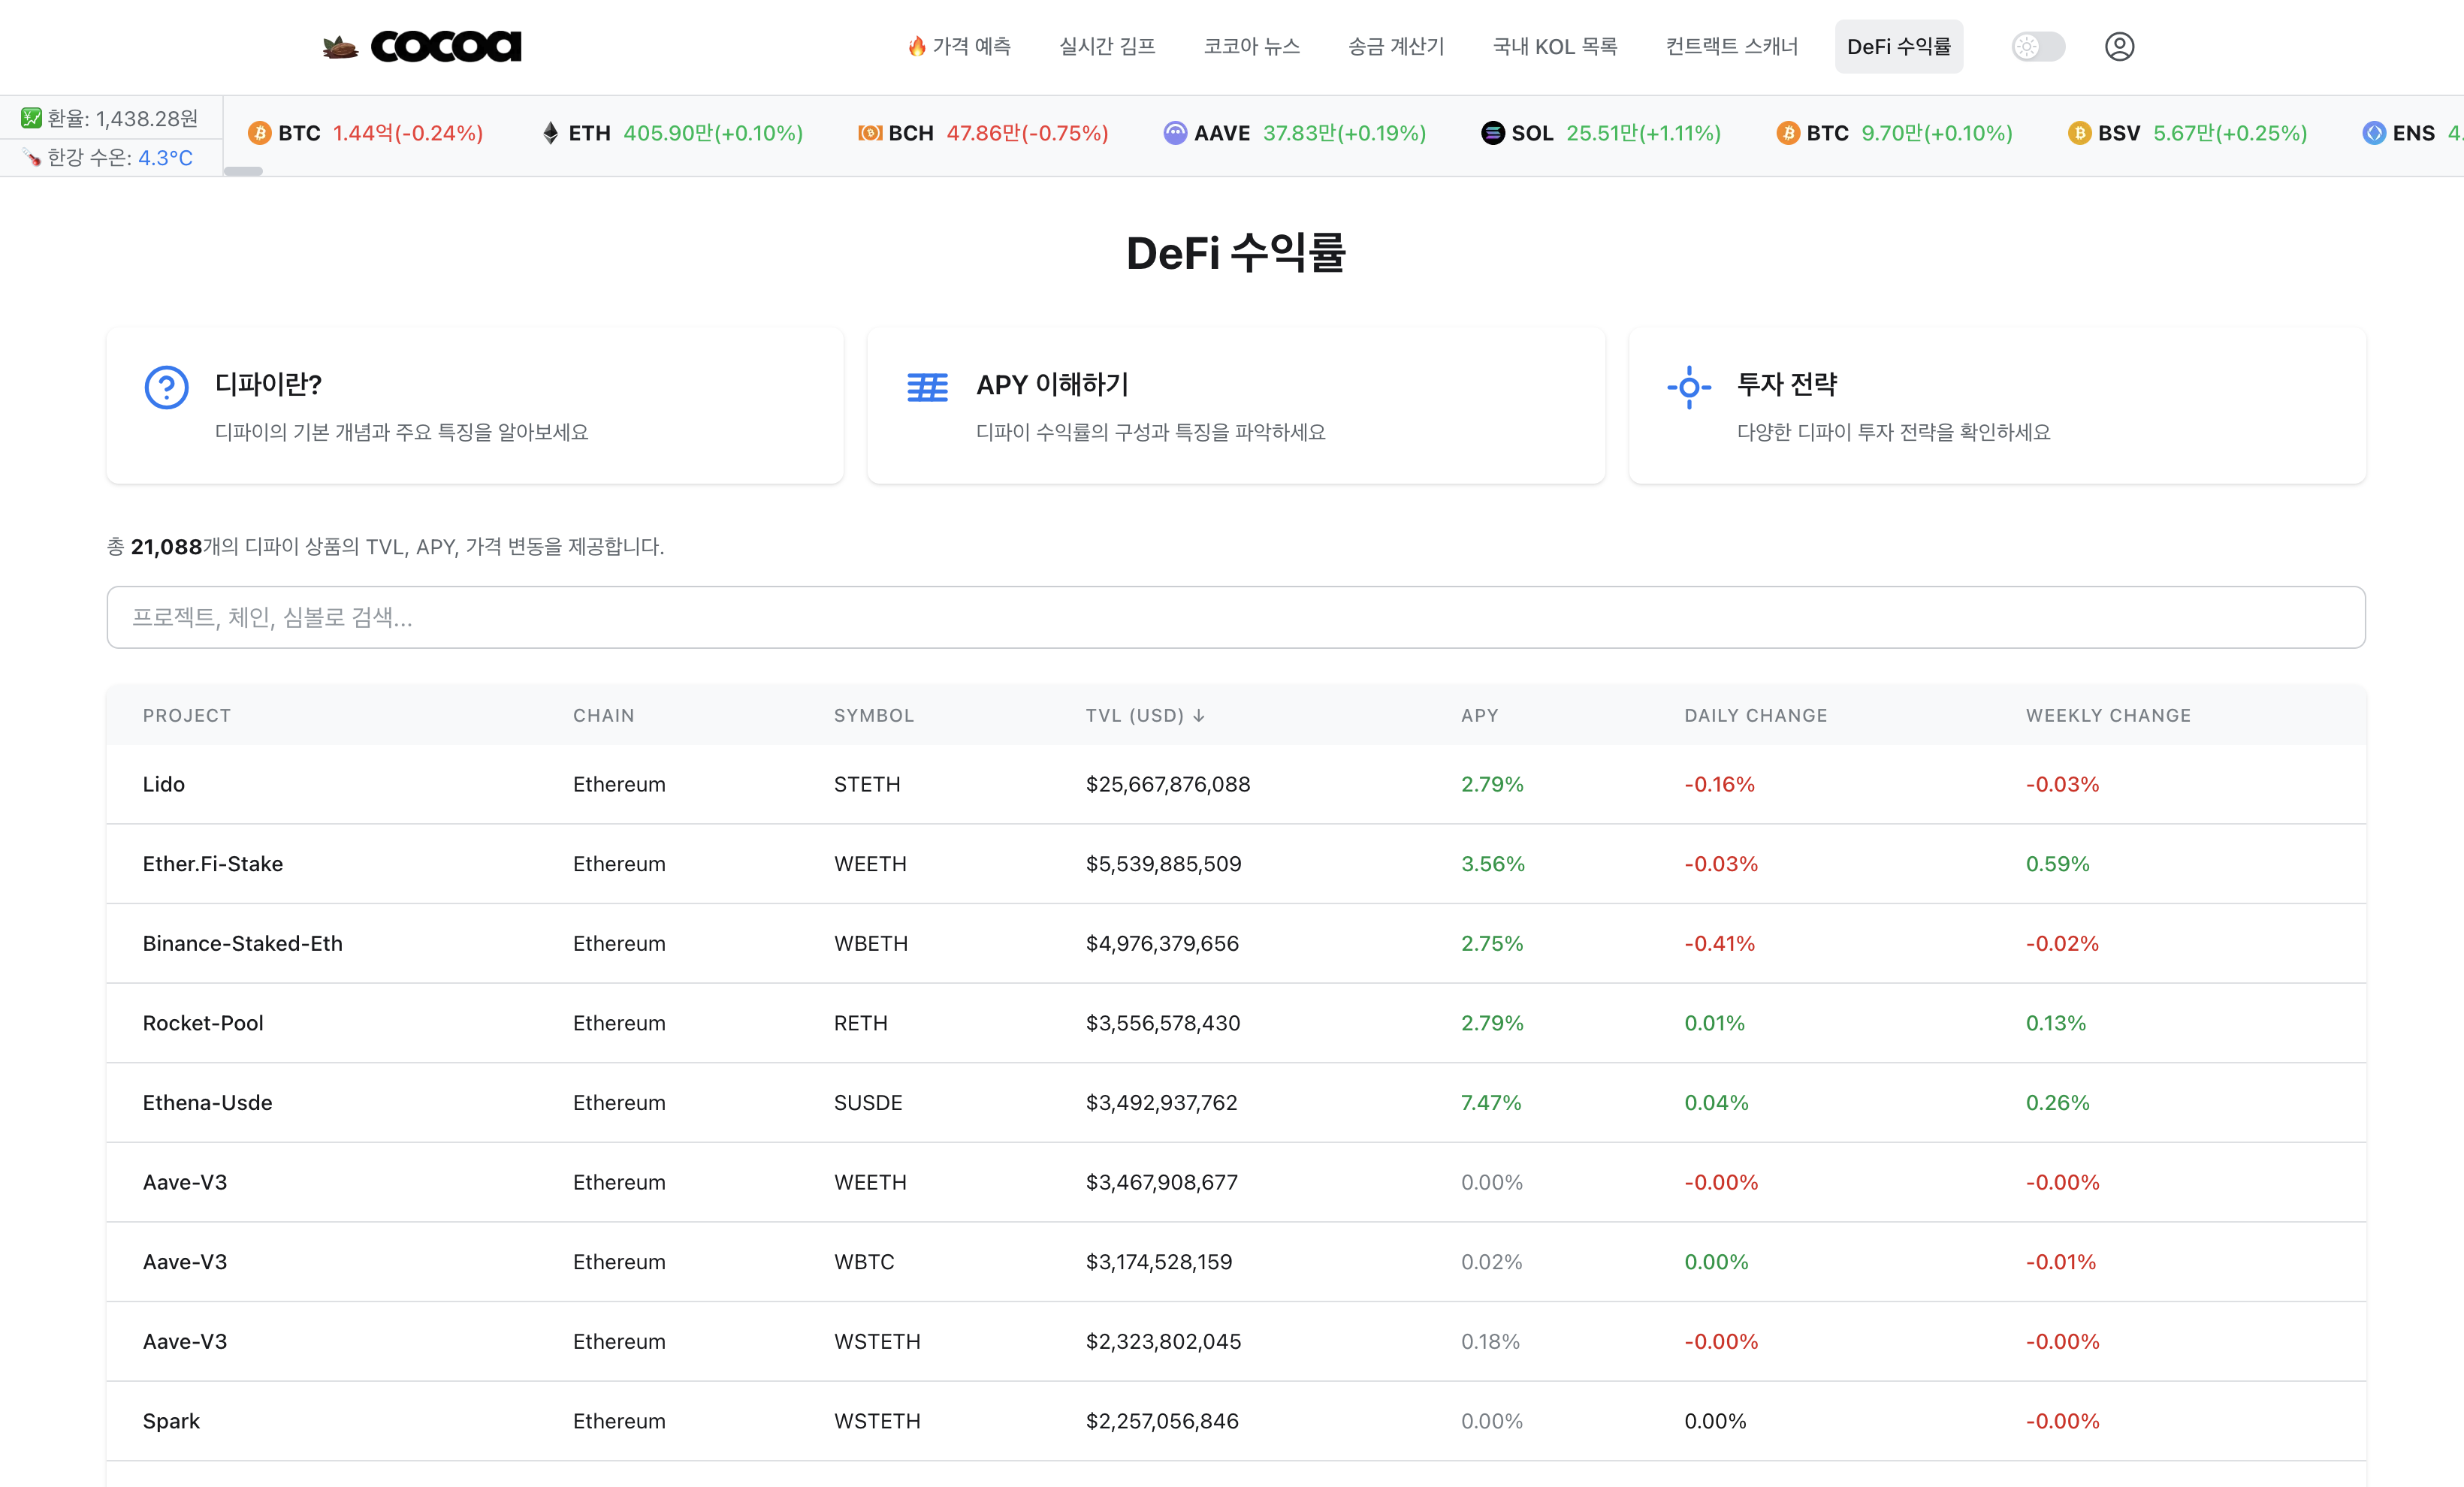The width and height of the screenshot is (2464, 1487).
Task: Go to the 컨트랙트 스캐너 nav tab
Action: click(x=1731, y=46)
